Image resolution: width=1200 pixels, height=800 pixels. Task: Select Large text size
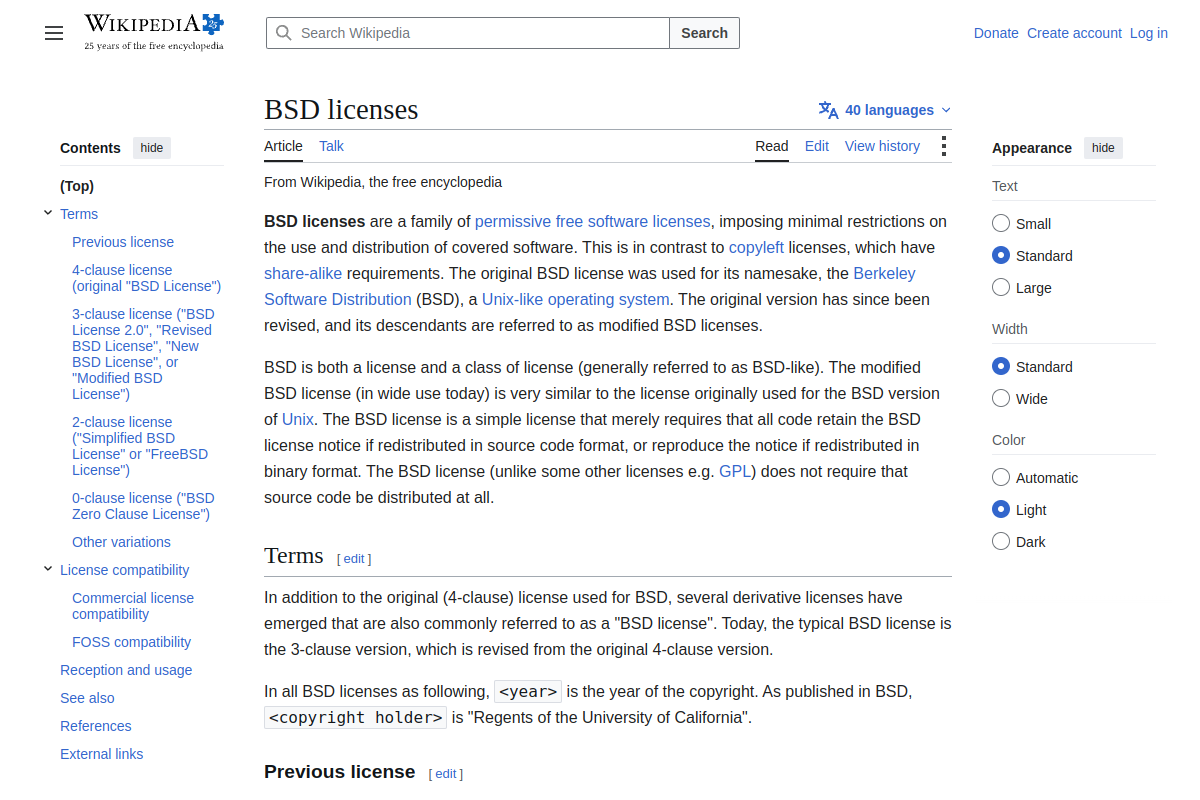coord(1001,288)
